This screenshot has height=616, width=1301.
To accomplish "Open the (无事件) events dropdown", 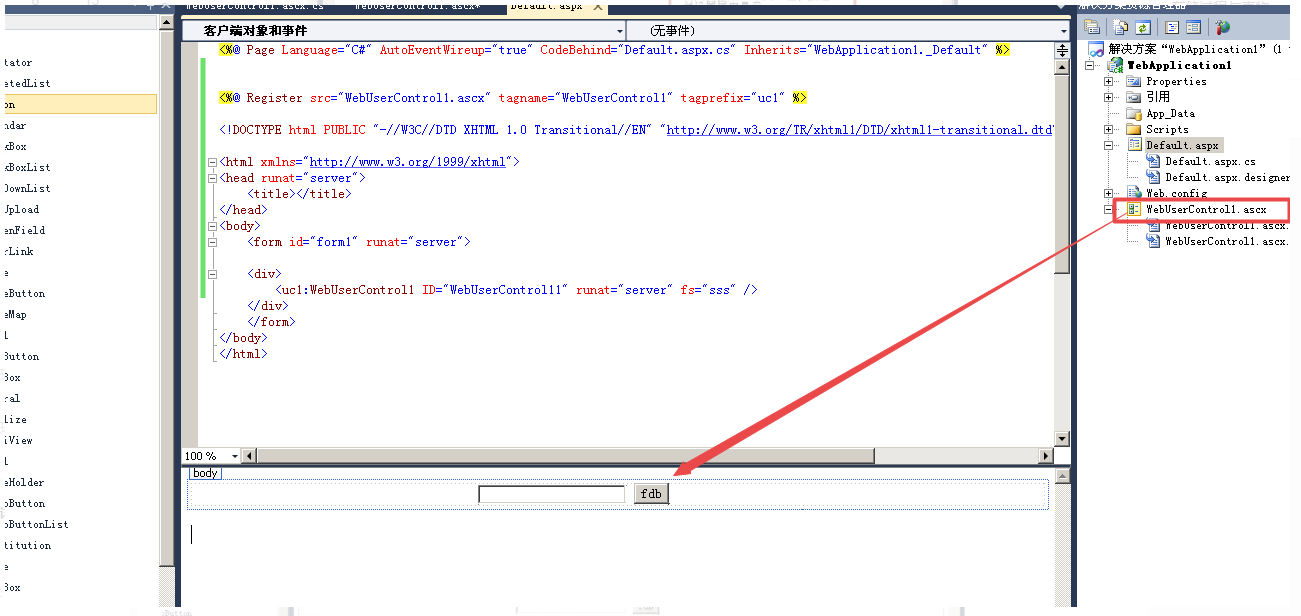I will click(x=848, y=31).
